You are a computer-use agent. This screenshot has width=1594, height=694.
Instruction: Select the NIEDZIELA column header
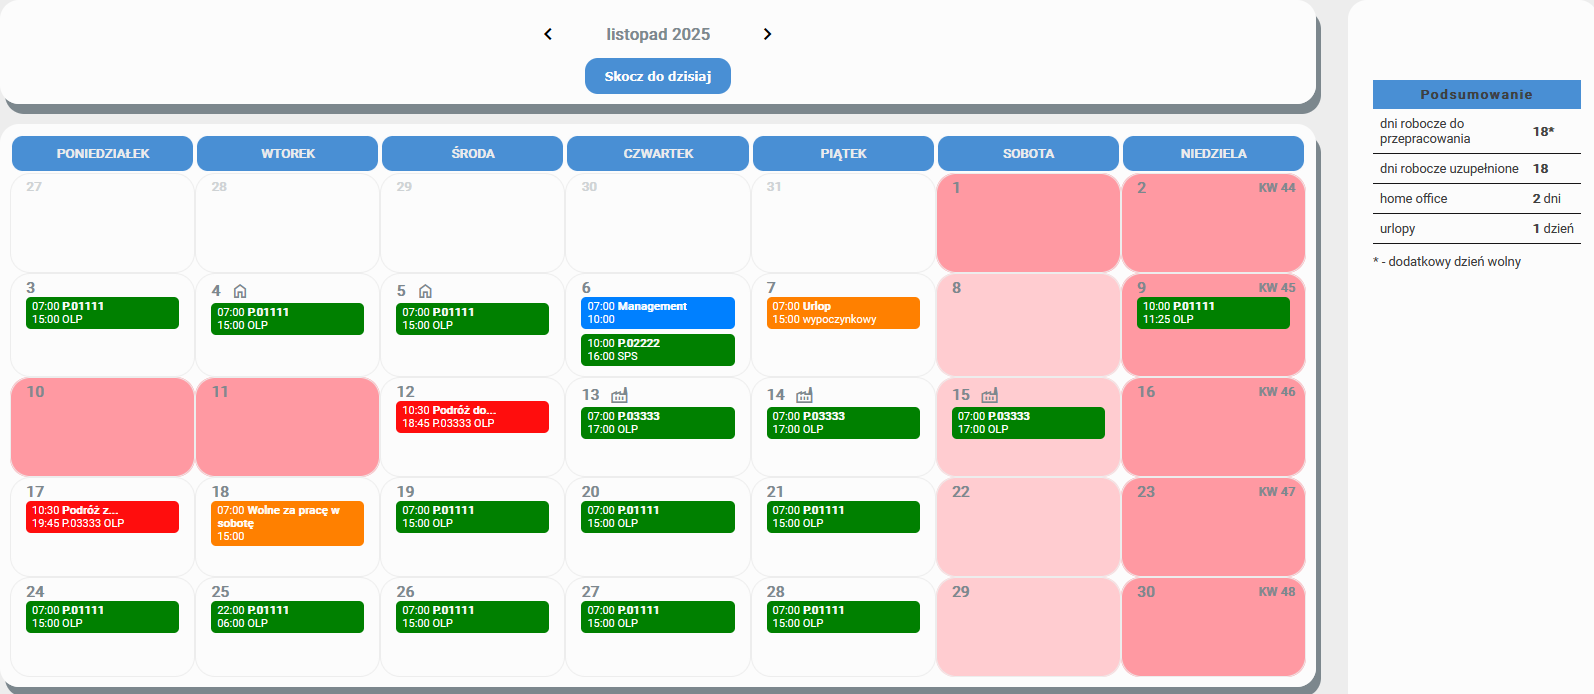point(1213,154)
